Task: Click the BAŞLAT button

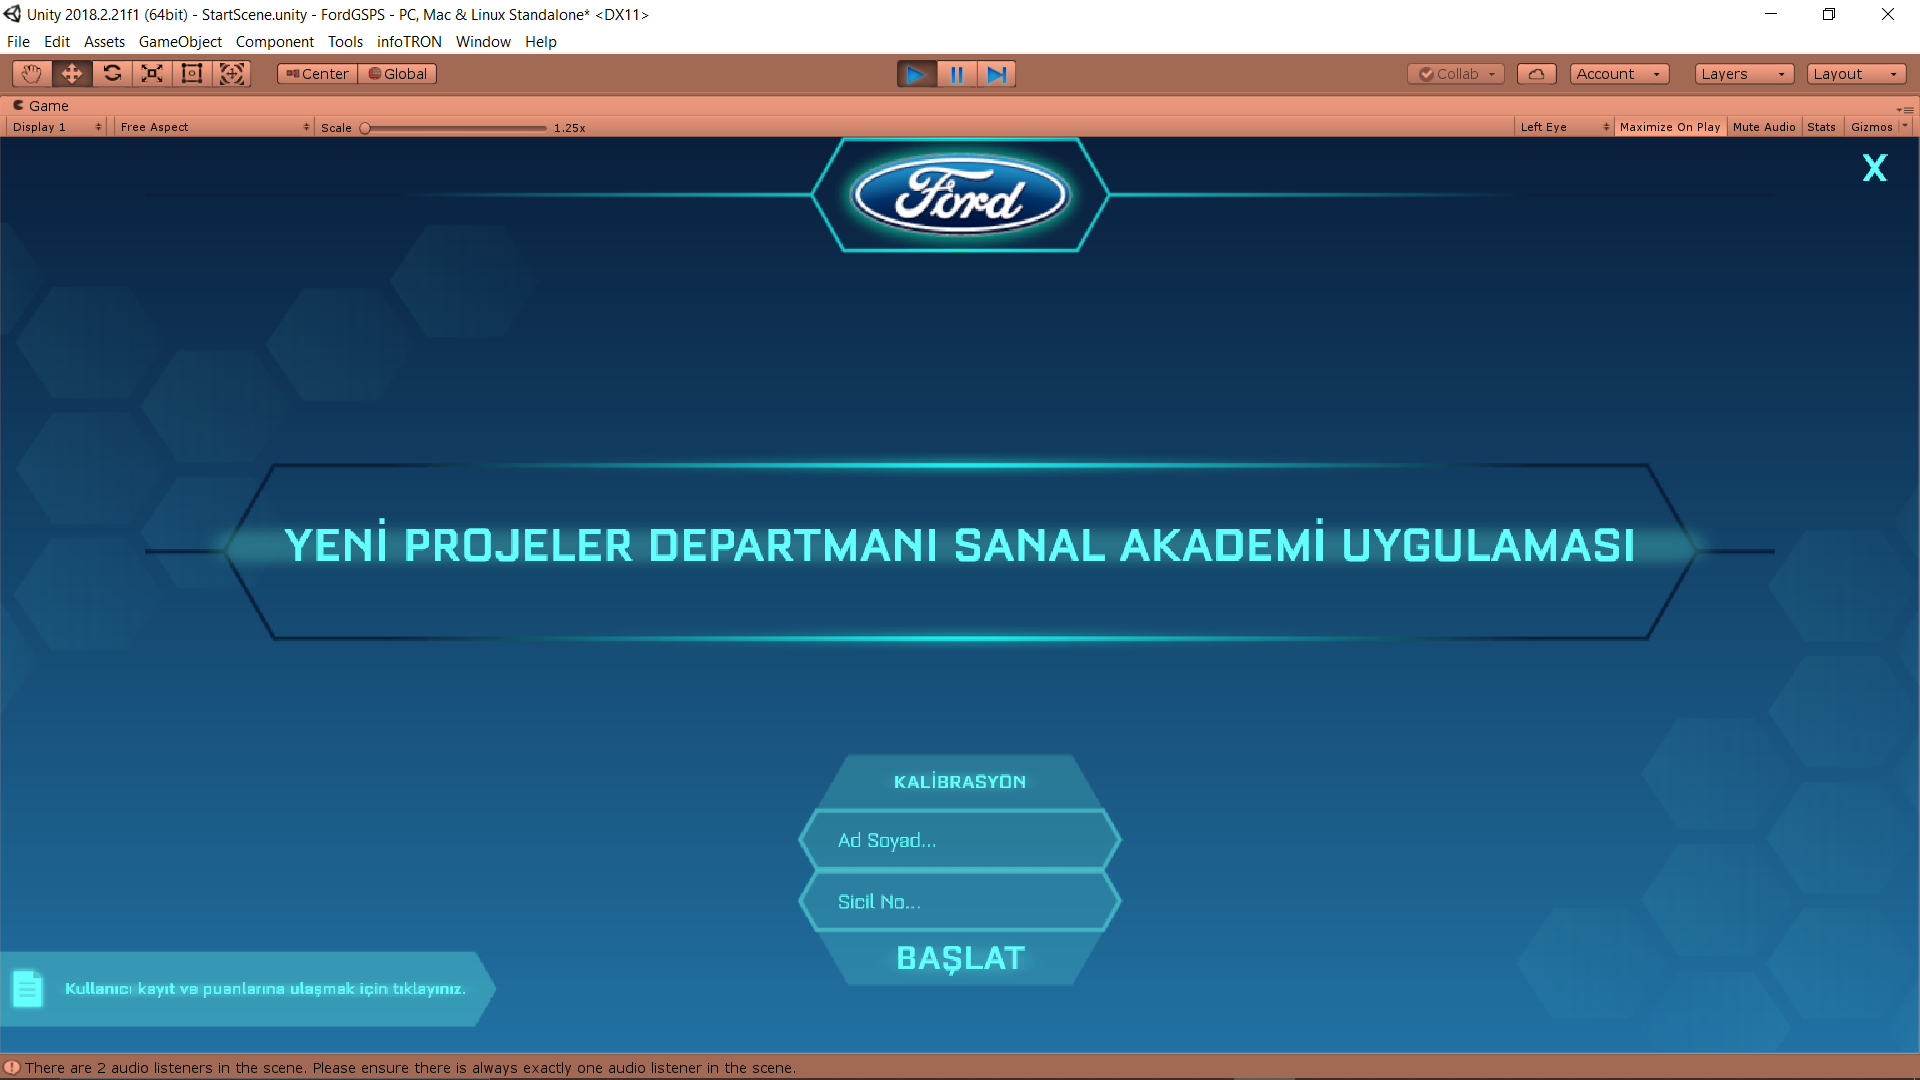Action: click(x=960, y=958)
